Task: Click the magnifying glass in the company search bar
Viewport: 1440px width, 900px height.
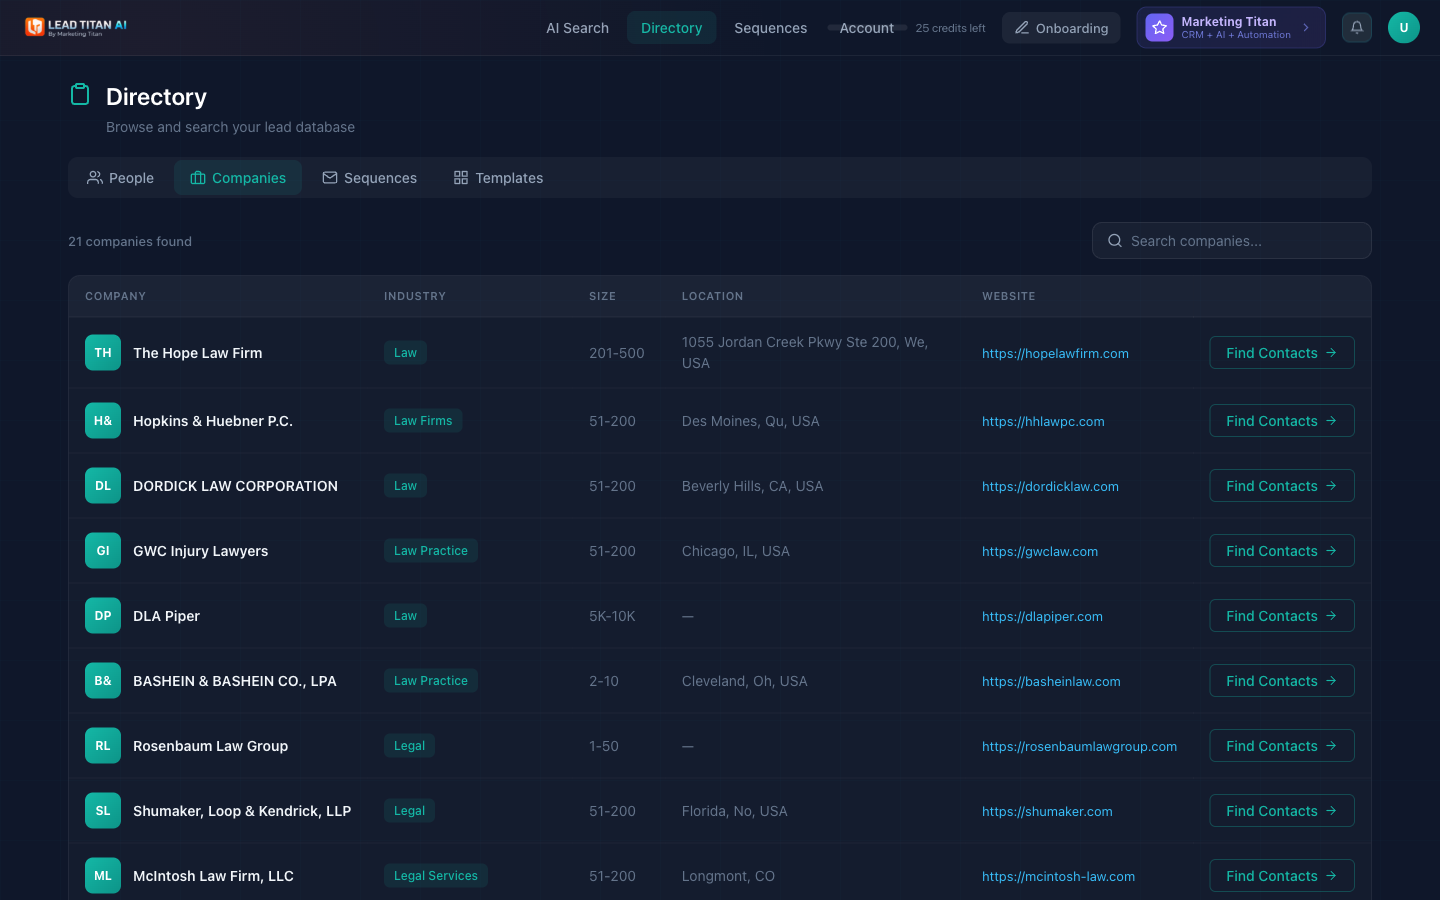Action: click(1115, 240)
